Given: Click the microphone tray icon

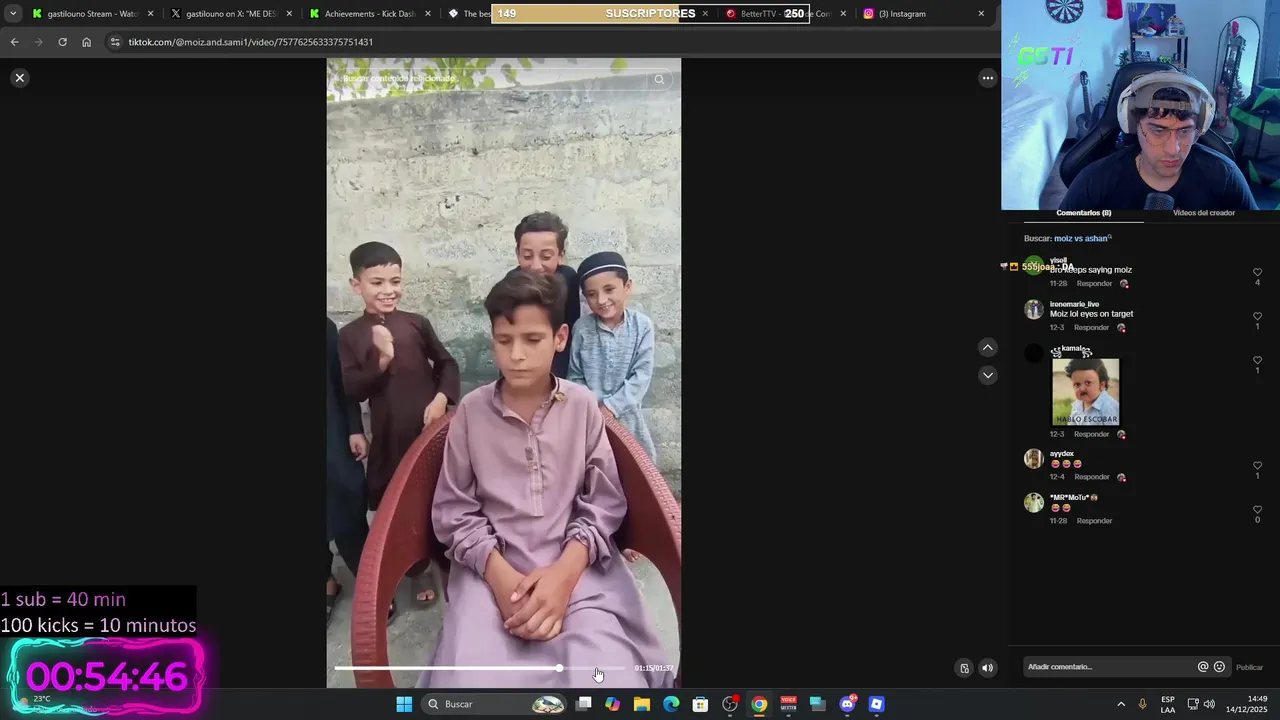Looking at the screenshot, I should tap(1142, 704).
